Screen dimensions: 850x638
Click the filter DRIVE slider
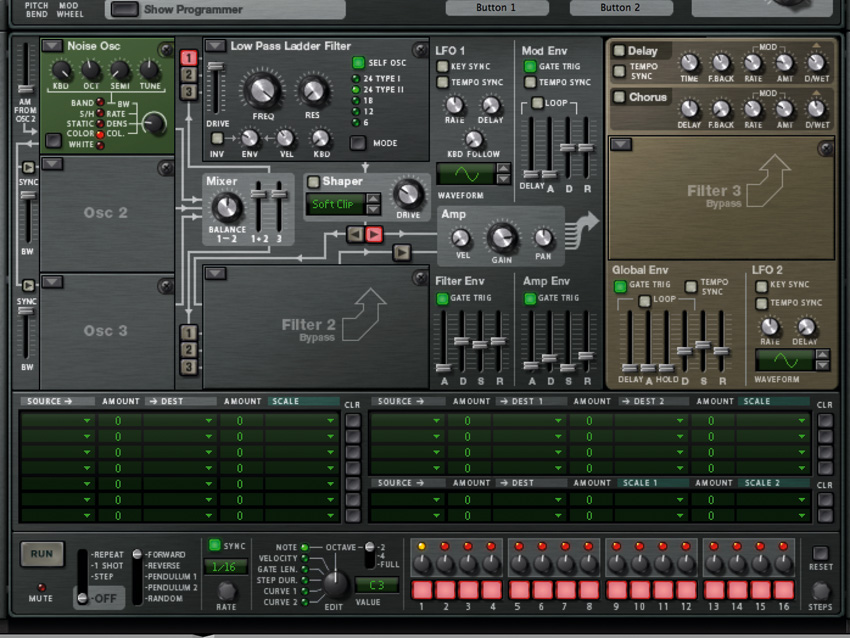click(216, 67)
